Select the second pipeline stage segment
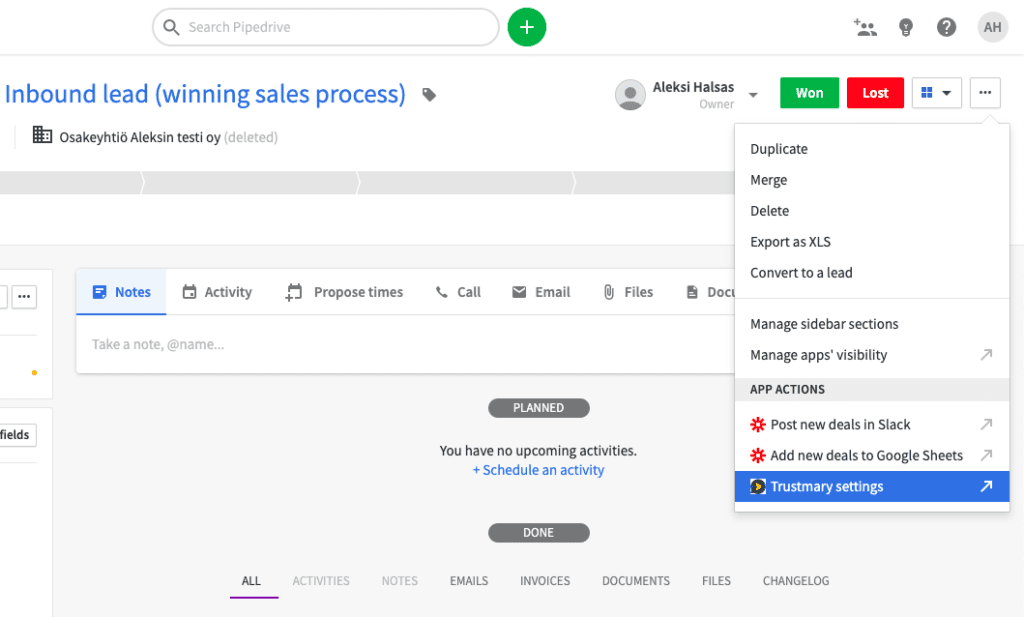The width and height of the screenshot is (1024, 617). [x=251, y=183]
